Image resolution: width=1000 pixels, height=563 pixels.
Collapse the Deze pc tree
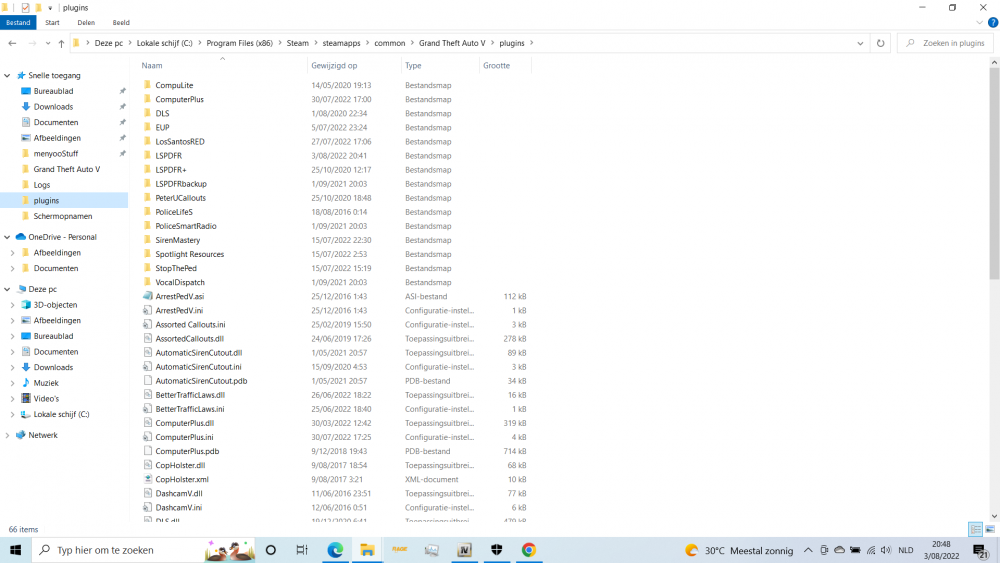point(7,289)
